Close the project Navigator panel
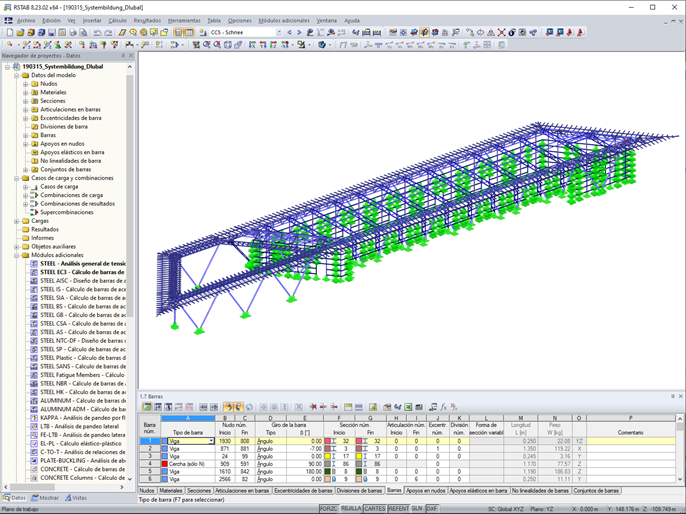Image resolution: width=686 pixels, height=514 pixels. (x=131, y=56)
